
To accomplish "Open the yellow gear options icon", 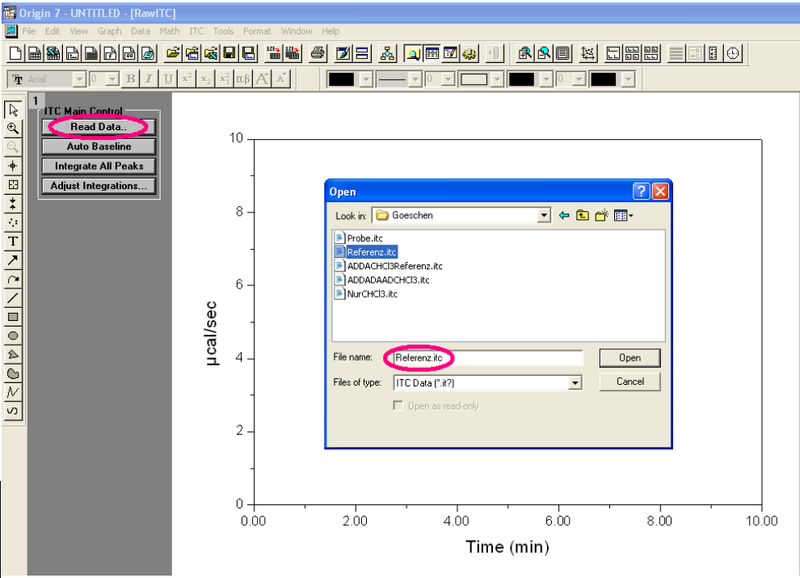I will tap(469, 53).
